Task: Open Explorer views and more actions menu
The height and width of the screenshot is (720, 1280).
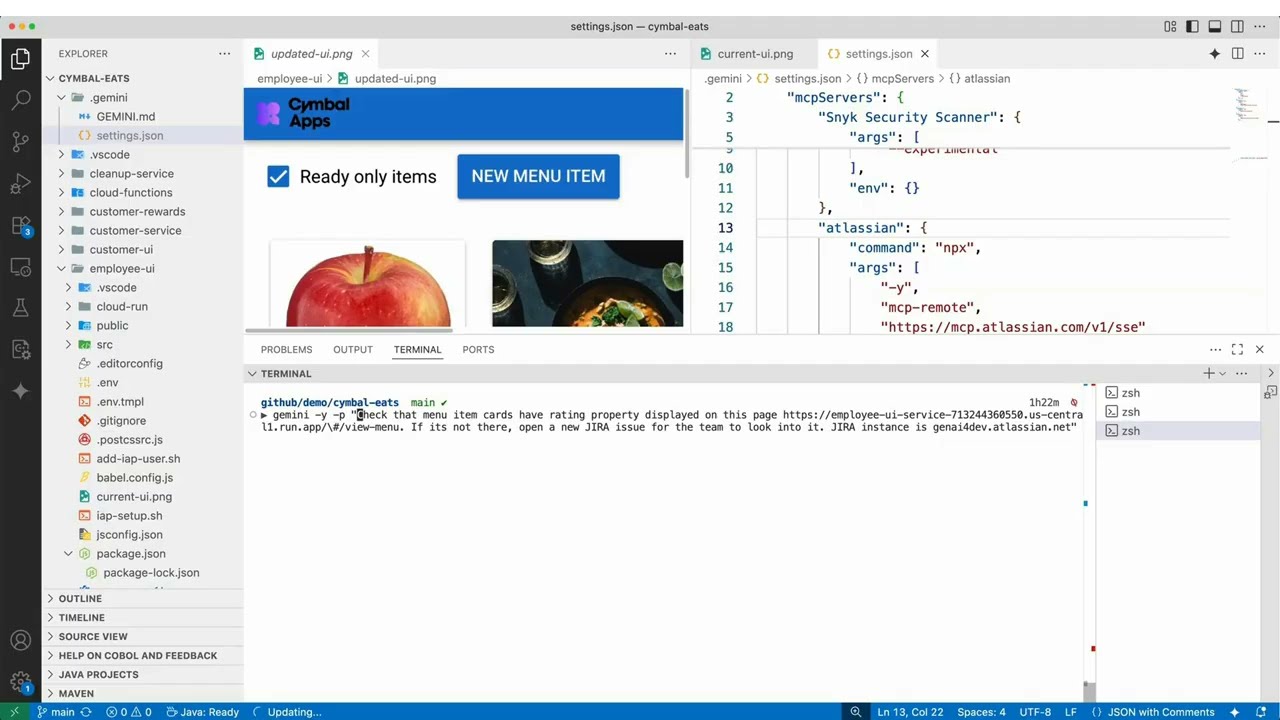Action: [x=224, y=54]
